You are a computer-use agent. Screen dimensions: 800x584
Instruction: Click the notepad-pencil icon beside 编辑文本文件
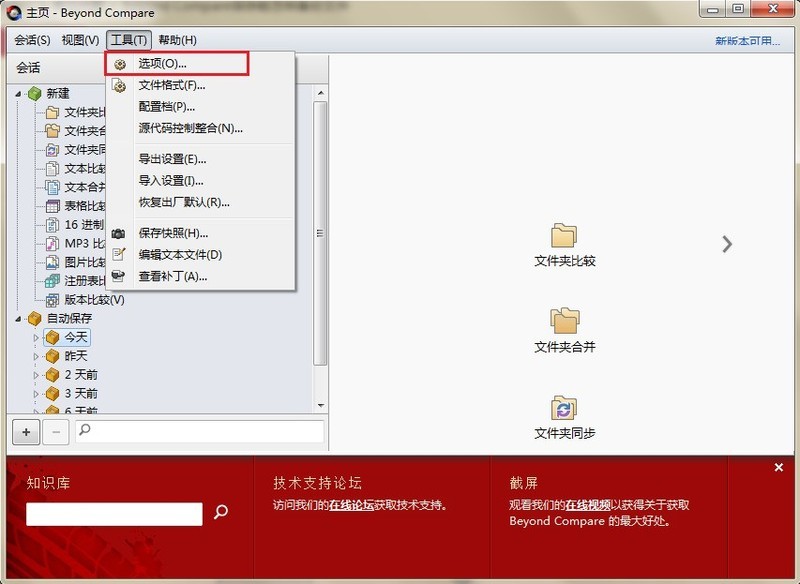pos(119,254)
